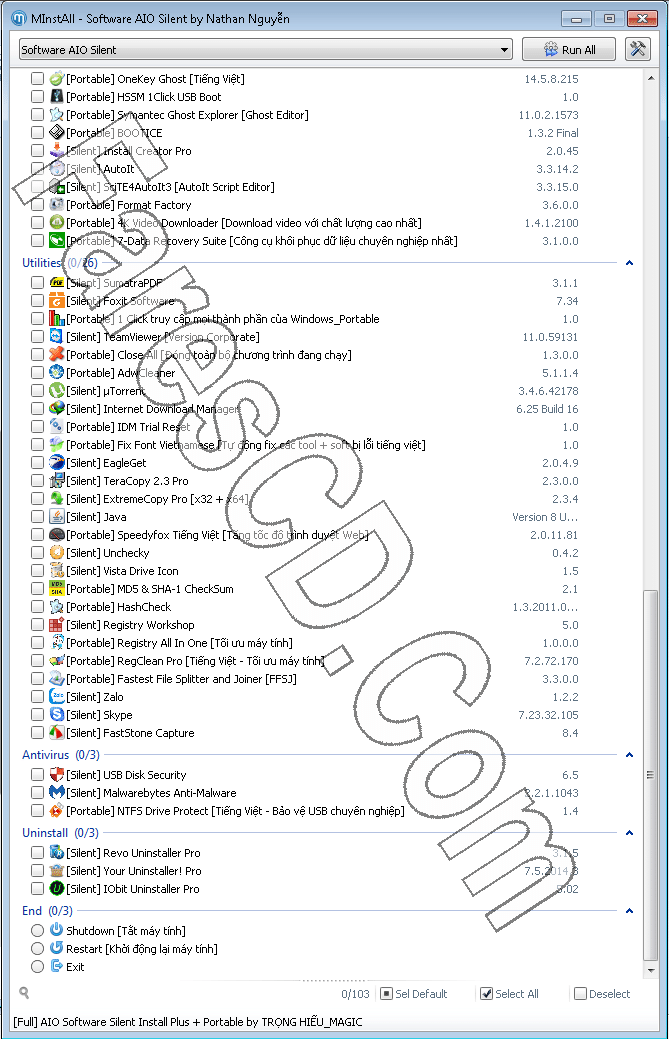Select the MD5 & SHA-1 CheckSum row
Screen dimensions: 669x1039
coord(305,589)
